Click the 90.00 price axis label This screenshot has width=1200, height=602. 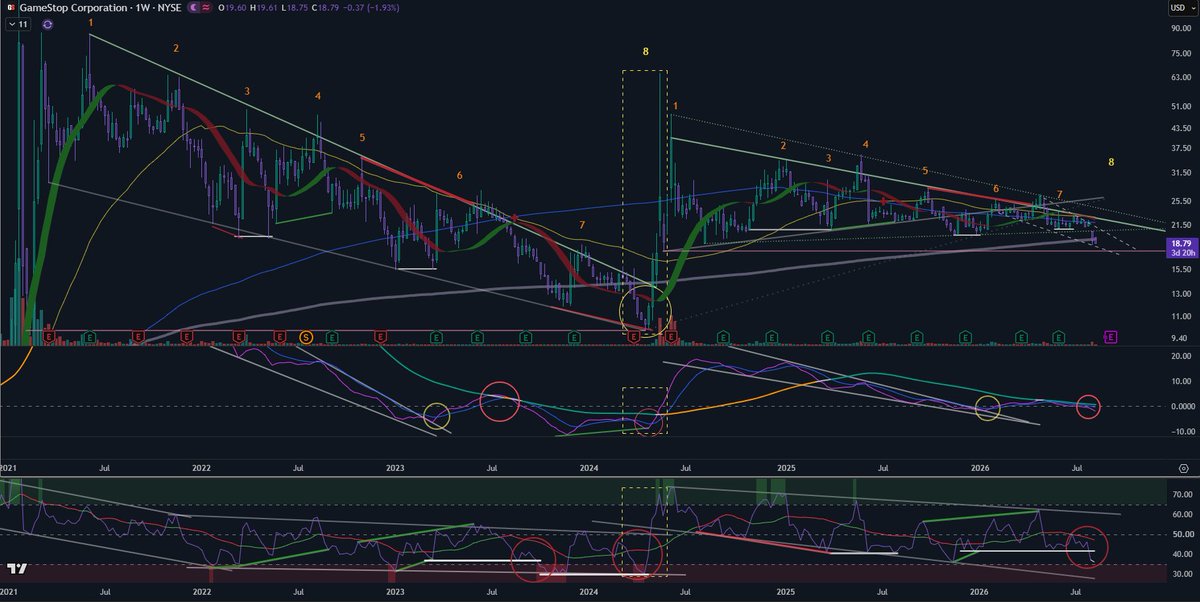[x=1179, y=28]
